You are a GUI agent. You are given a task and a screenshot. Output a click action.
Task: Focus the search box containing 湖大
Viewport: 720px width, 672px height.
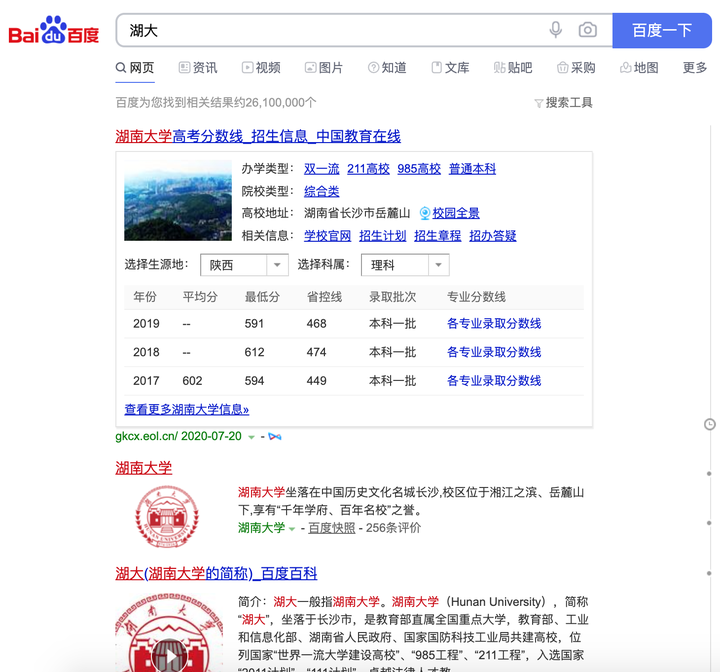[331, 30]
